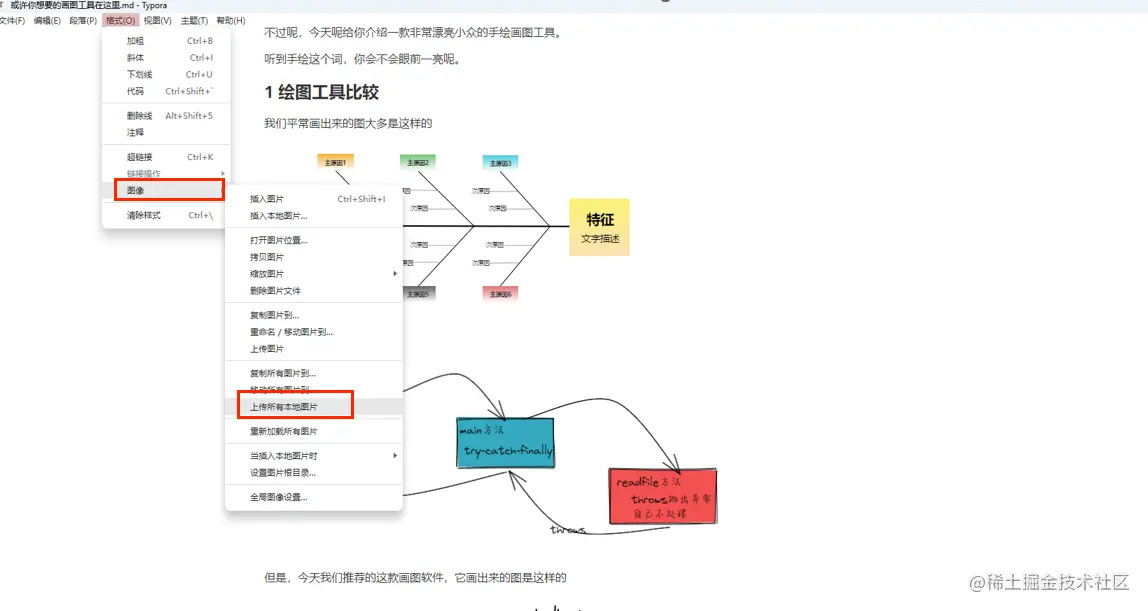Choose 复制图片到... entry
Viewport: 1148px width, 611px height.
314,315
